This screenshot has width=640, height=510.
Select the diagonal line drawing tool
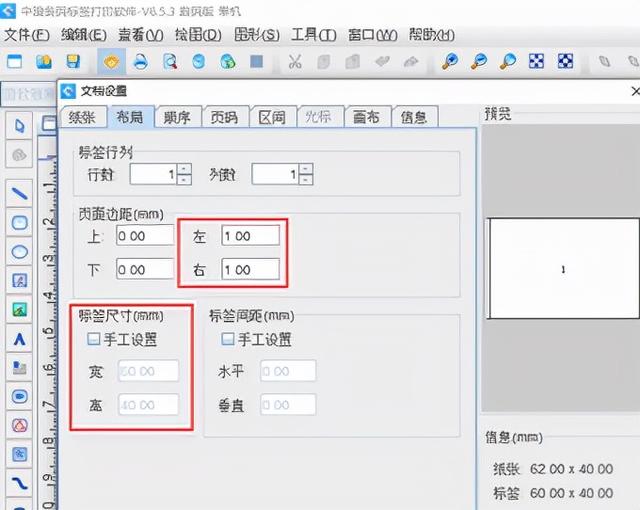click(x=20, y=192)
